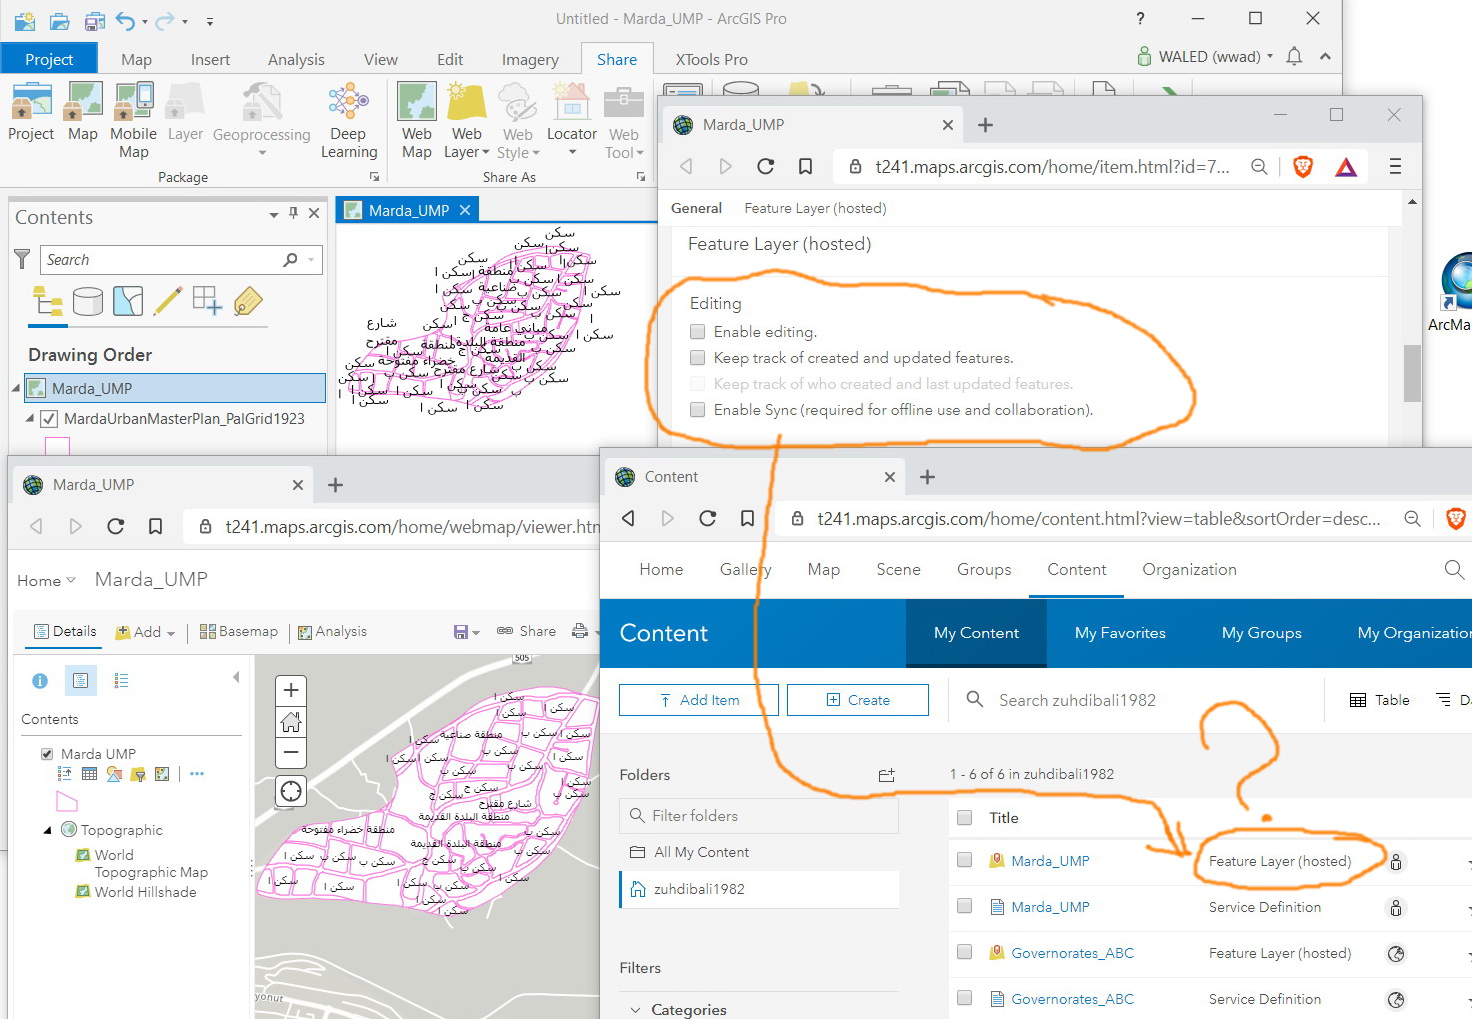Click the zoom-out button on the web map

click(291, 752)
